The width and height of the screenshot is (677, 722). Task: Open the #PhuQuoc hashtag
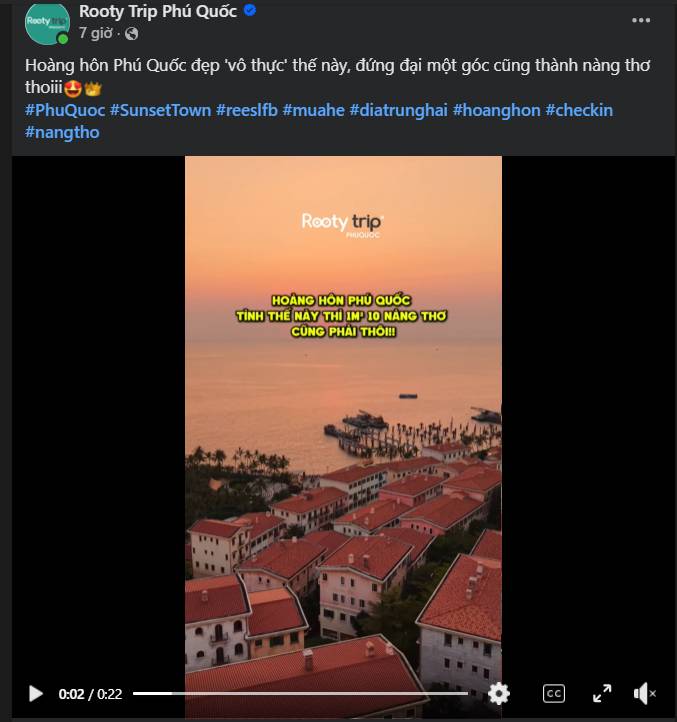point(65,111)
